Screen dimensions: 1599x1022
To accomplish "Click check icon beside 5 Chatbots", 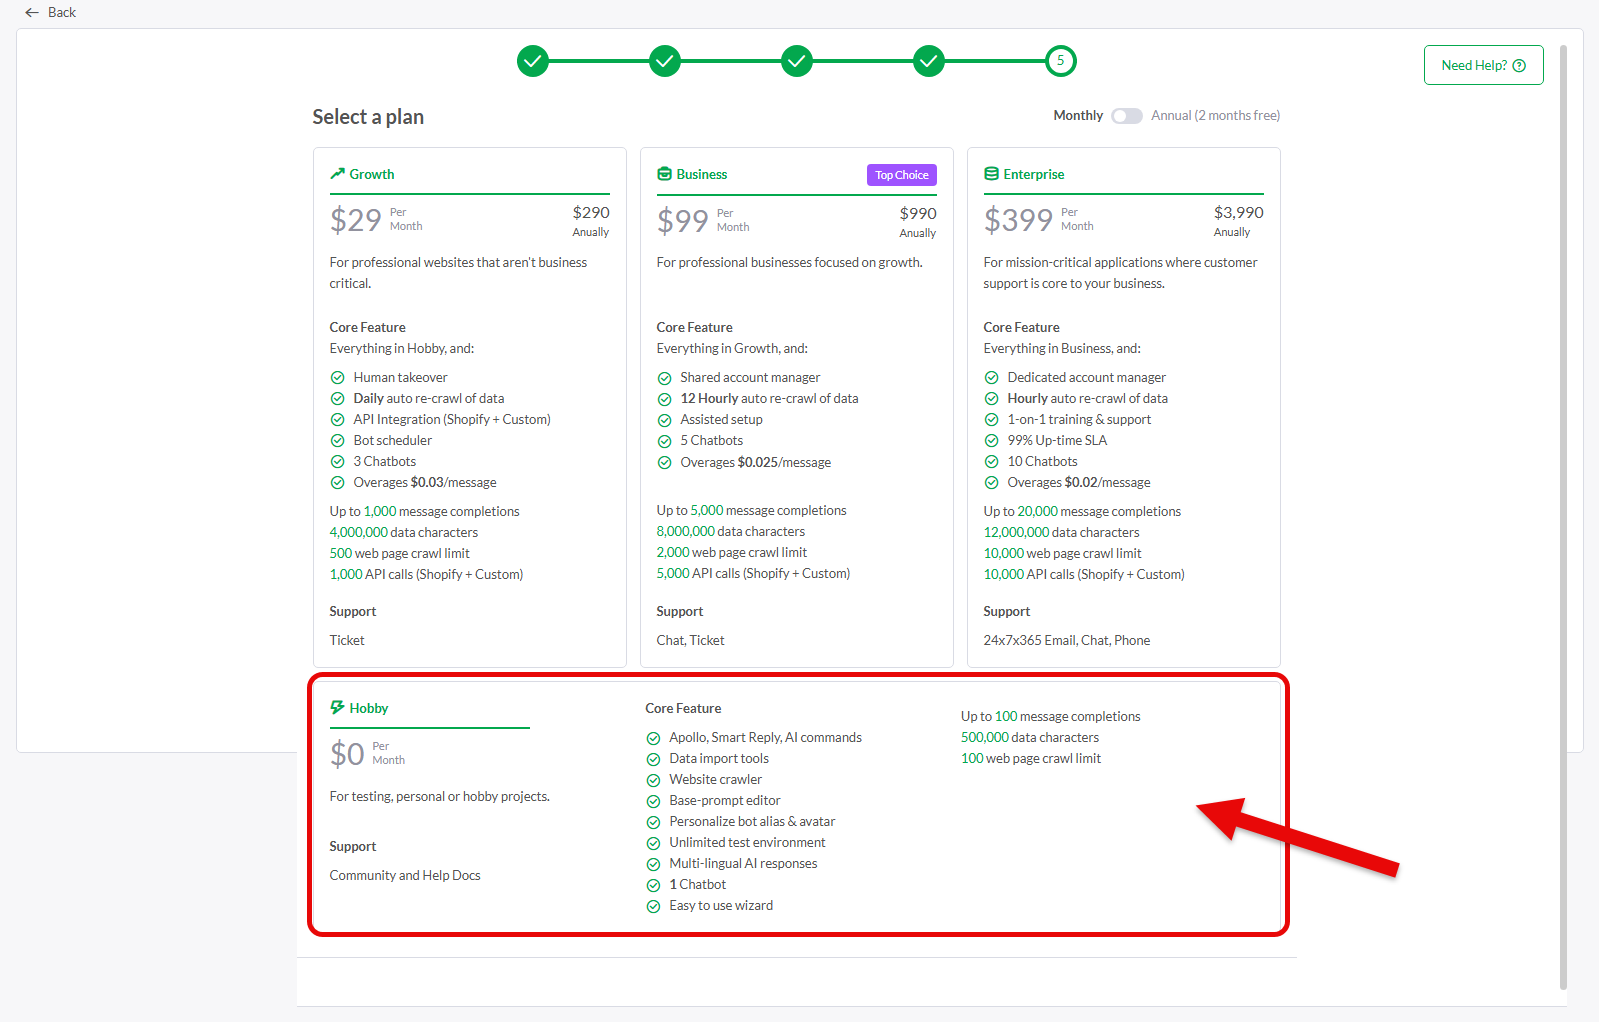I will [x=665, y=441].
